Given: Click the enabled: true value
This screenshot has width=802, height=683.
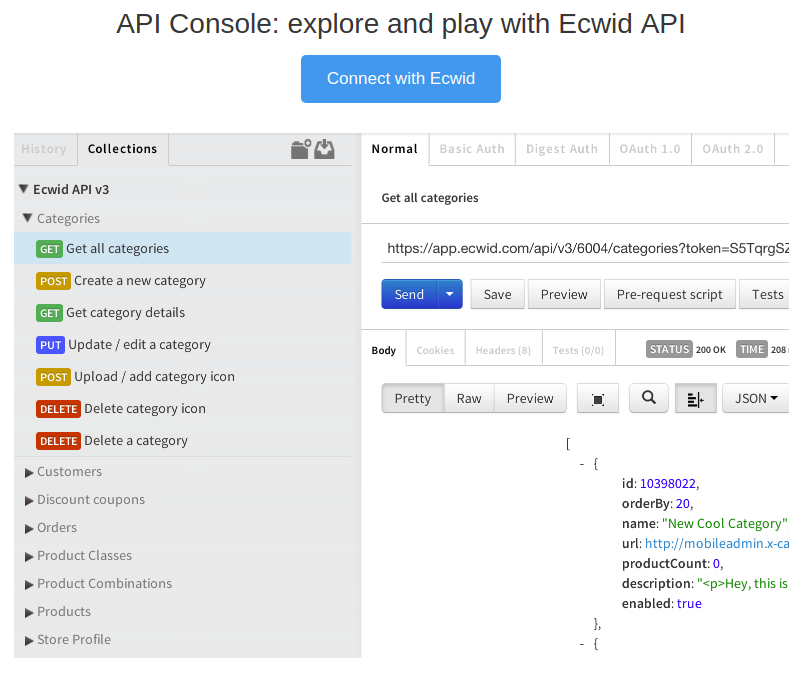Looking at the screenshot, I should (689, 604).
